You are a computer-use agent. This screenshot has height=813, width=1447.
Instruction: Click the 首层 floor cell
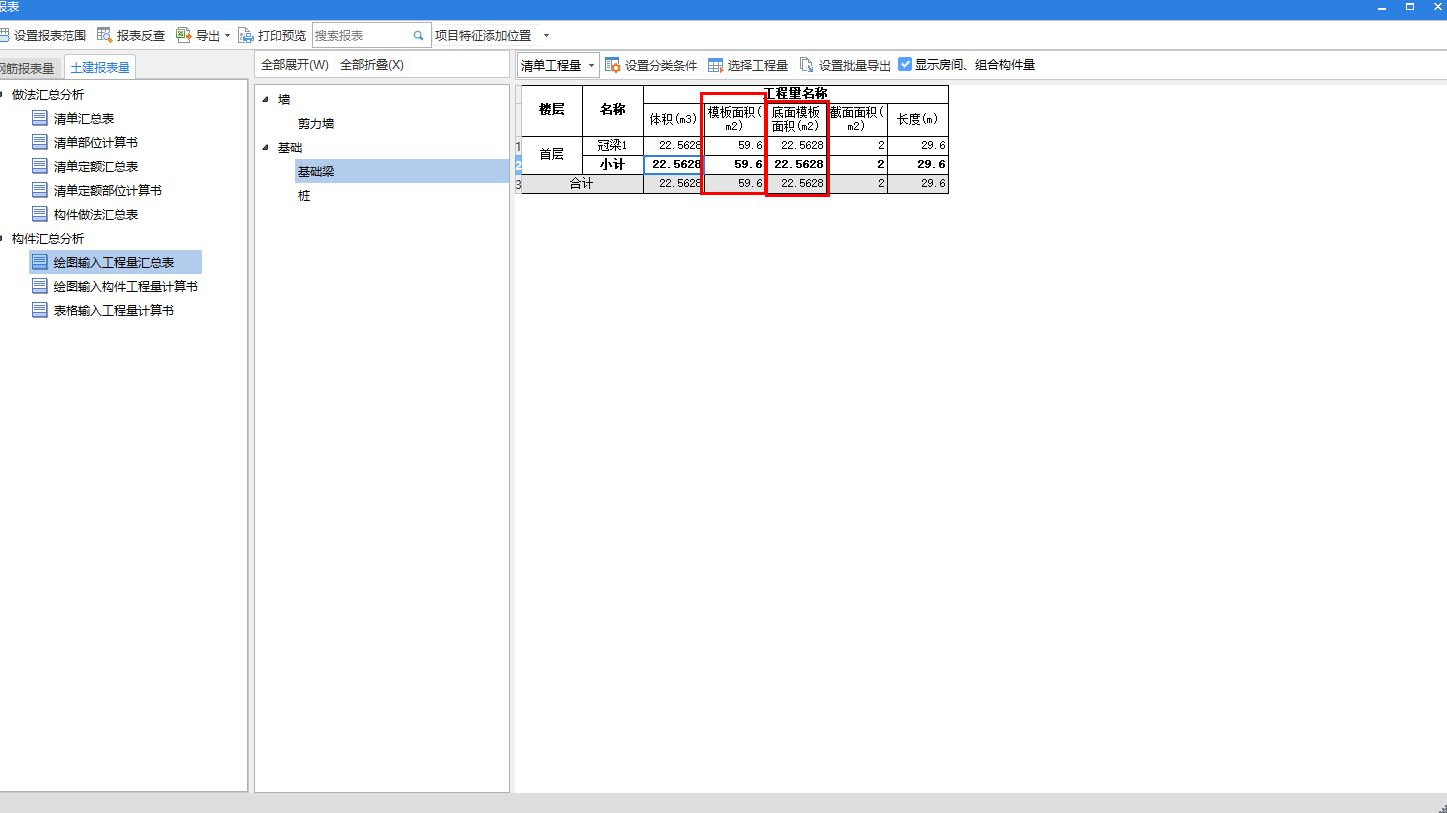pos(552,155)
